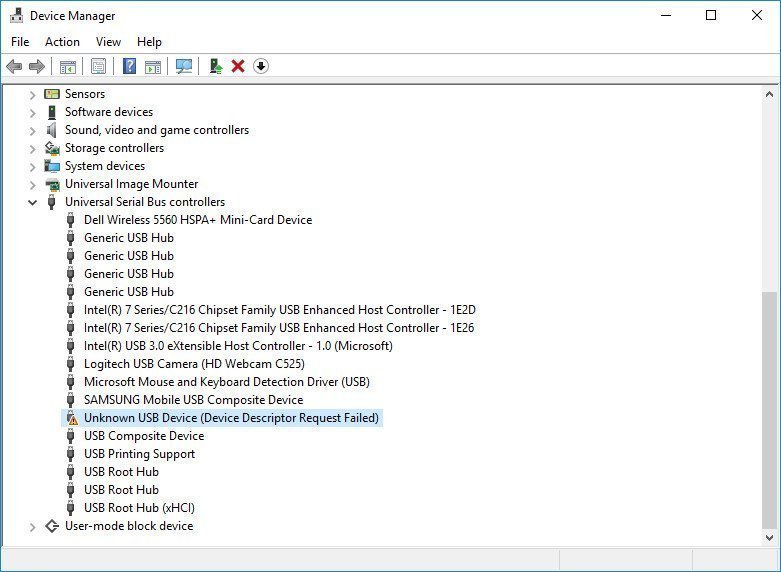
Task: Select Intel USB Enhanced Host Controller - 1E2D
Action: (279, 310)
